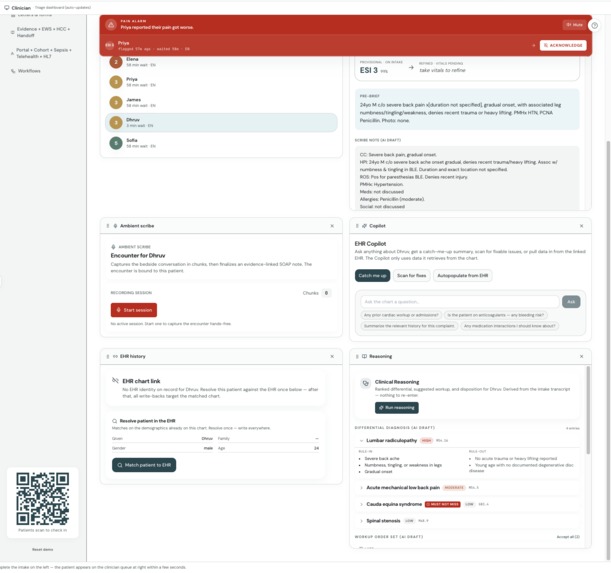
Task: Click the unlinked chain icon by EHR chart link
Action: pos(115,380)
